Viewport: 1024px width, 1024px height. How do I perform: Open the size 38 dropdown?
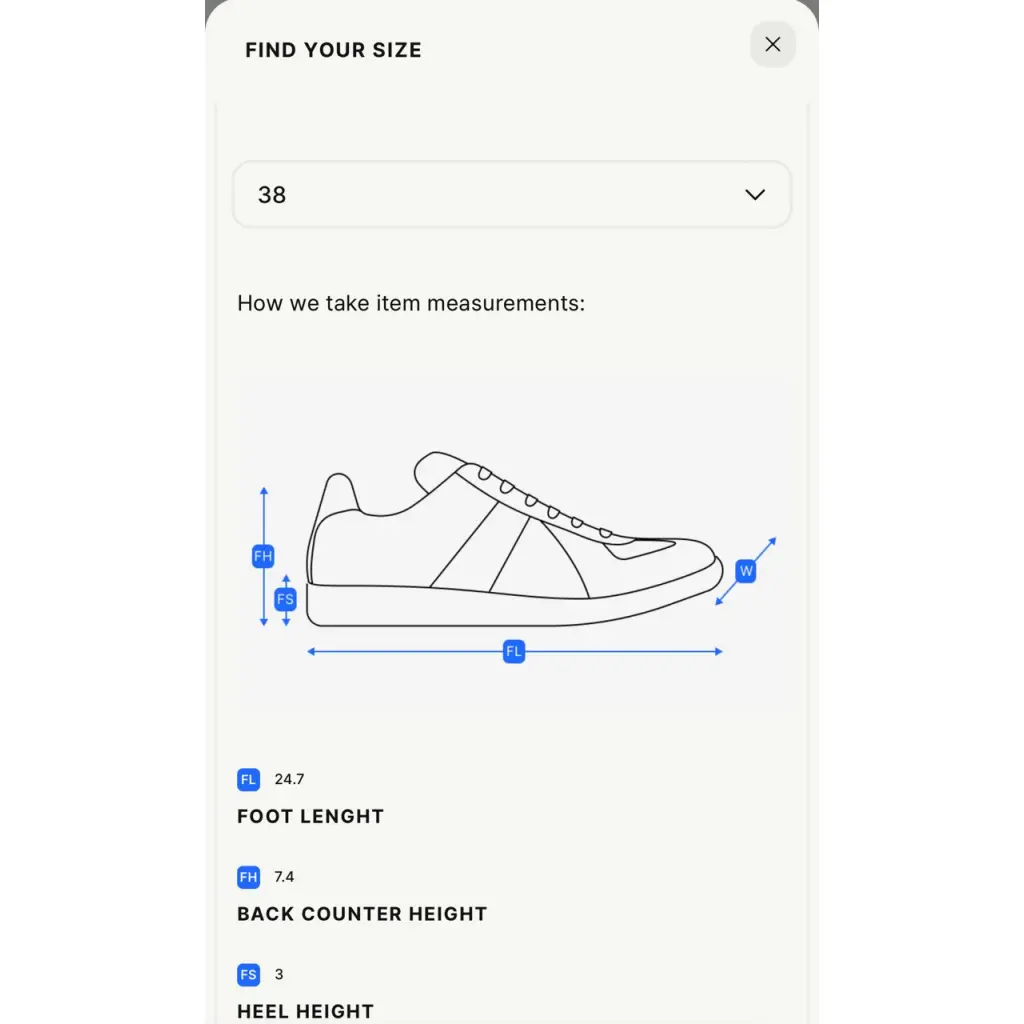(512, 195)
